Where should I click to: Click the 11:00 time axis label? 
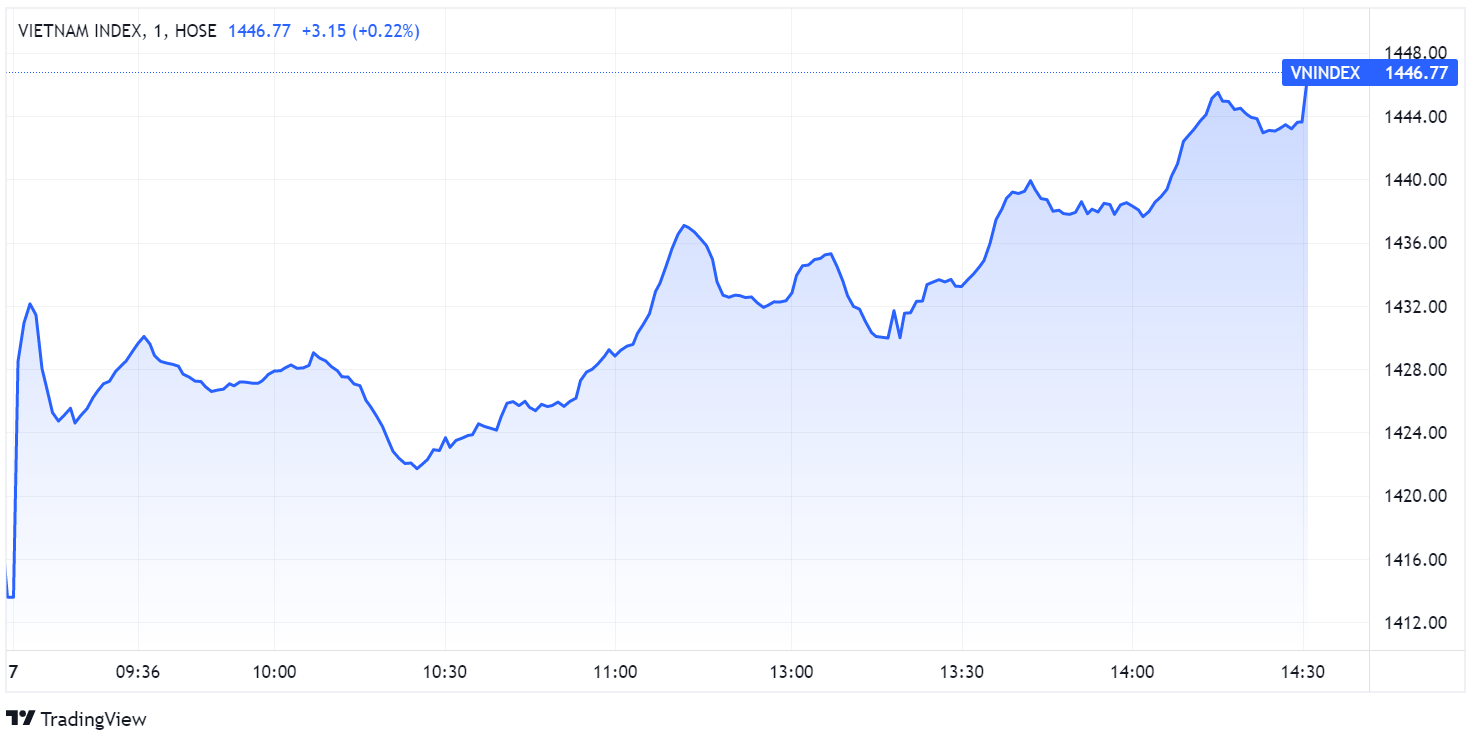click(x=615, y=672)
